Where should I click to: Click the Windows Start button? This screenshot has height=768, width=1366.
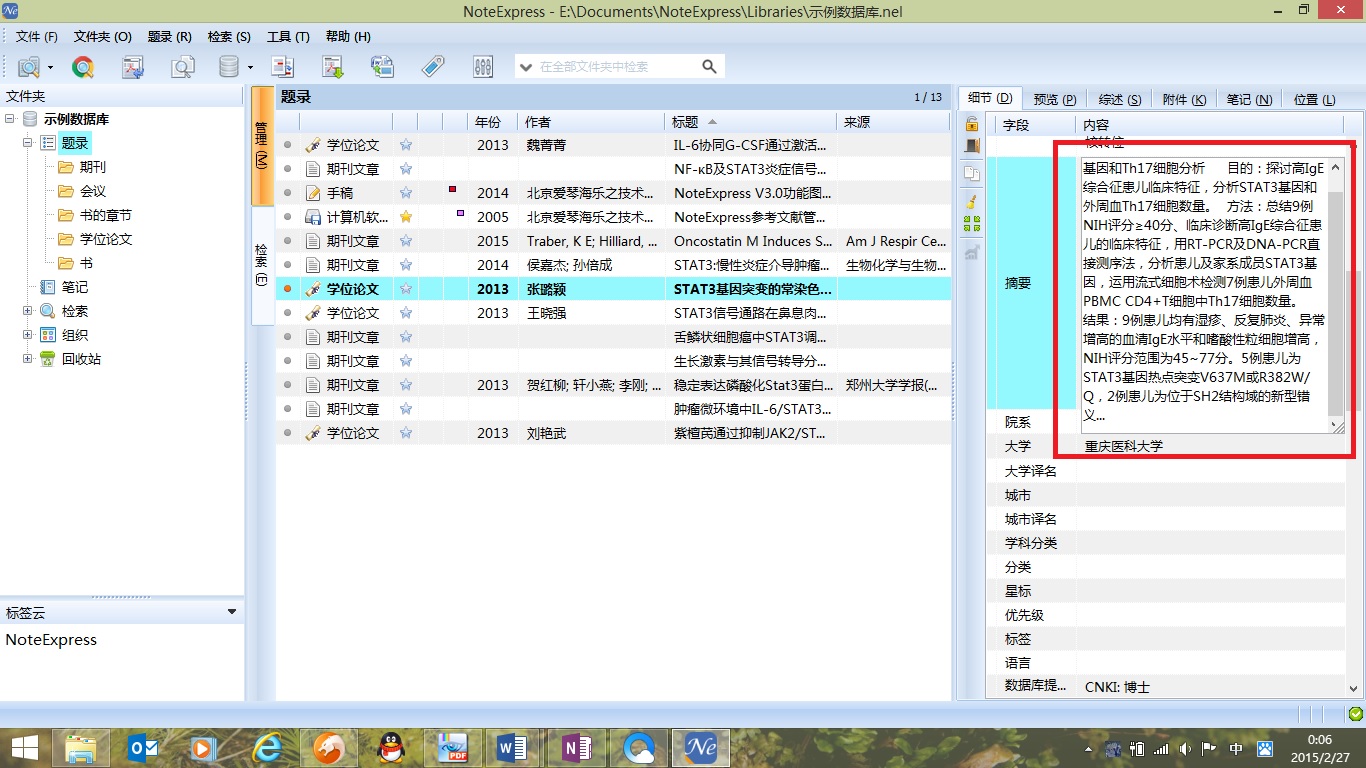(x=25, y=747)
